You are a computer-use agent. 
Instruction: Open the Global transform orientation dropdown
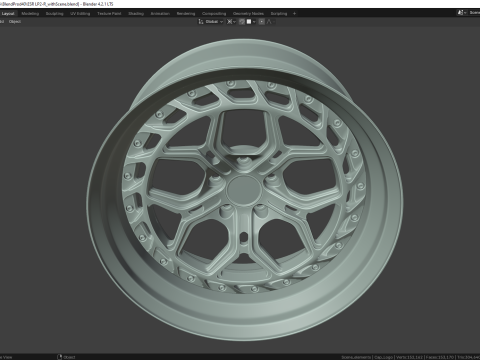211,22
